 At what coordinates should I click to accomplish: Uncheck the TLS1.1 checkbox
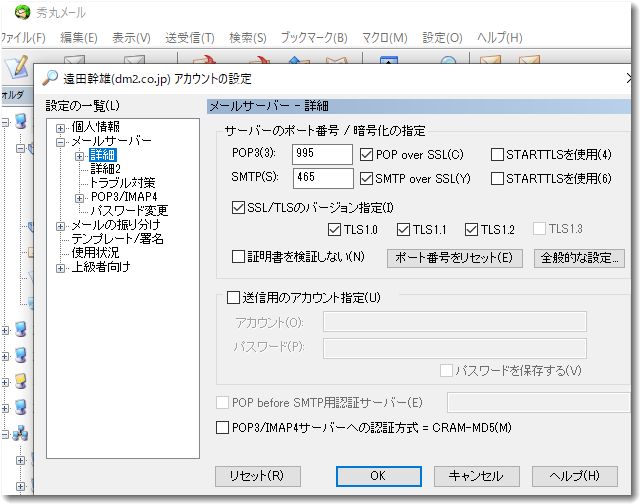pos(403,229)
